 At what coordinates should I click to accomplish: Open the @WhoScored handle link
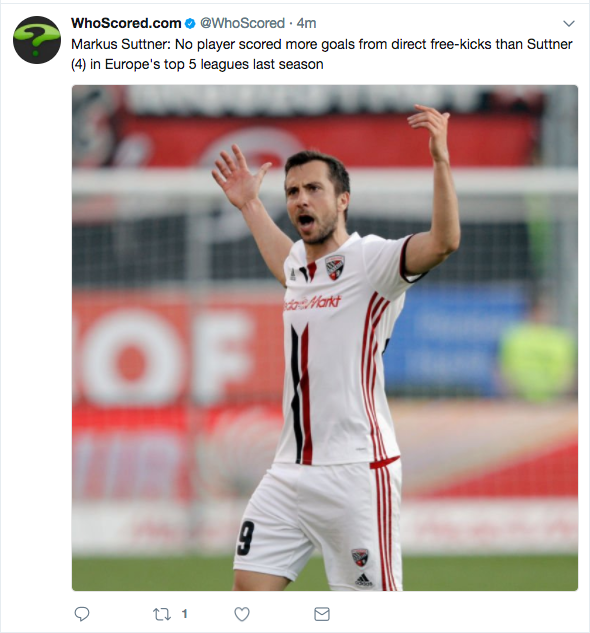click(x=242, y=23)
